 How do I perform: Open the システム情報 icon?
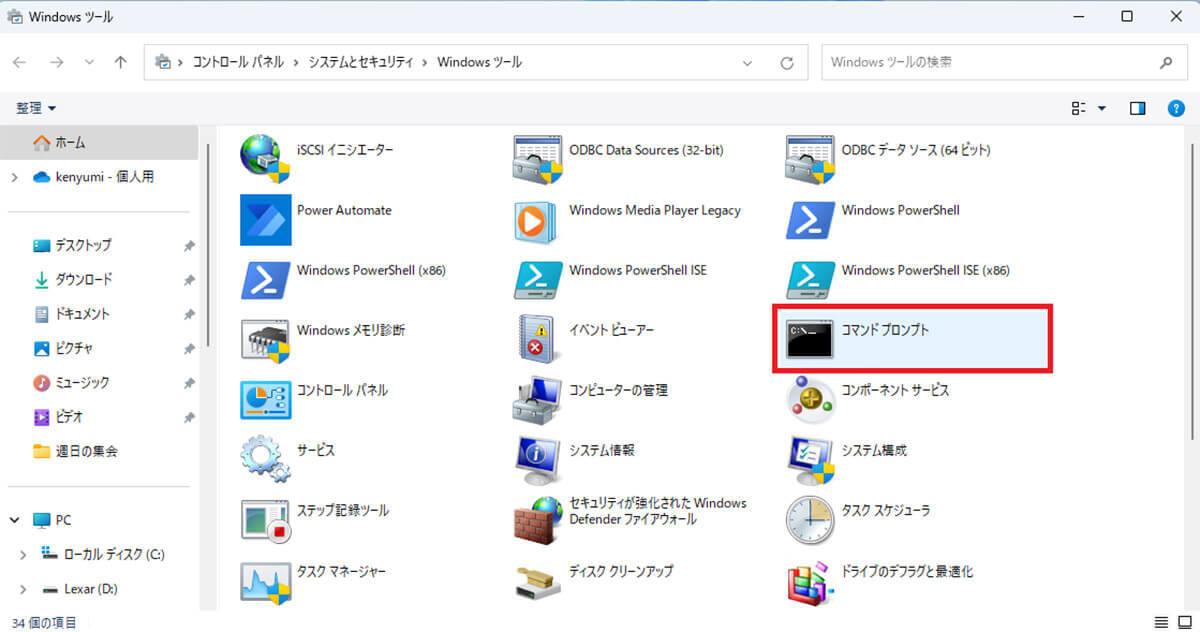click(538, 460)
